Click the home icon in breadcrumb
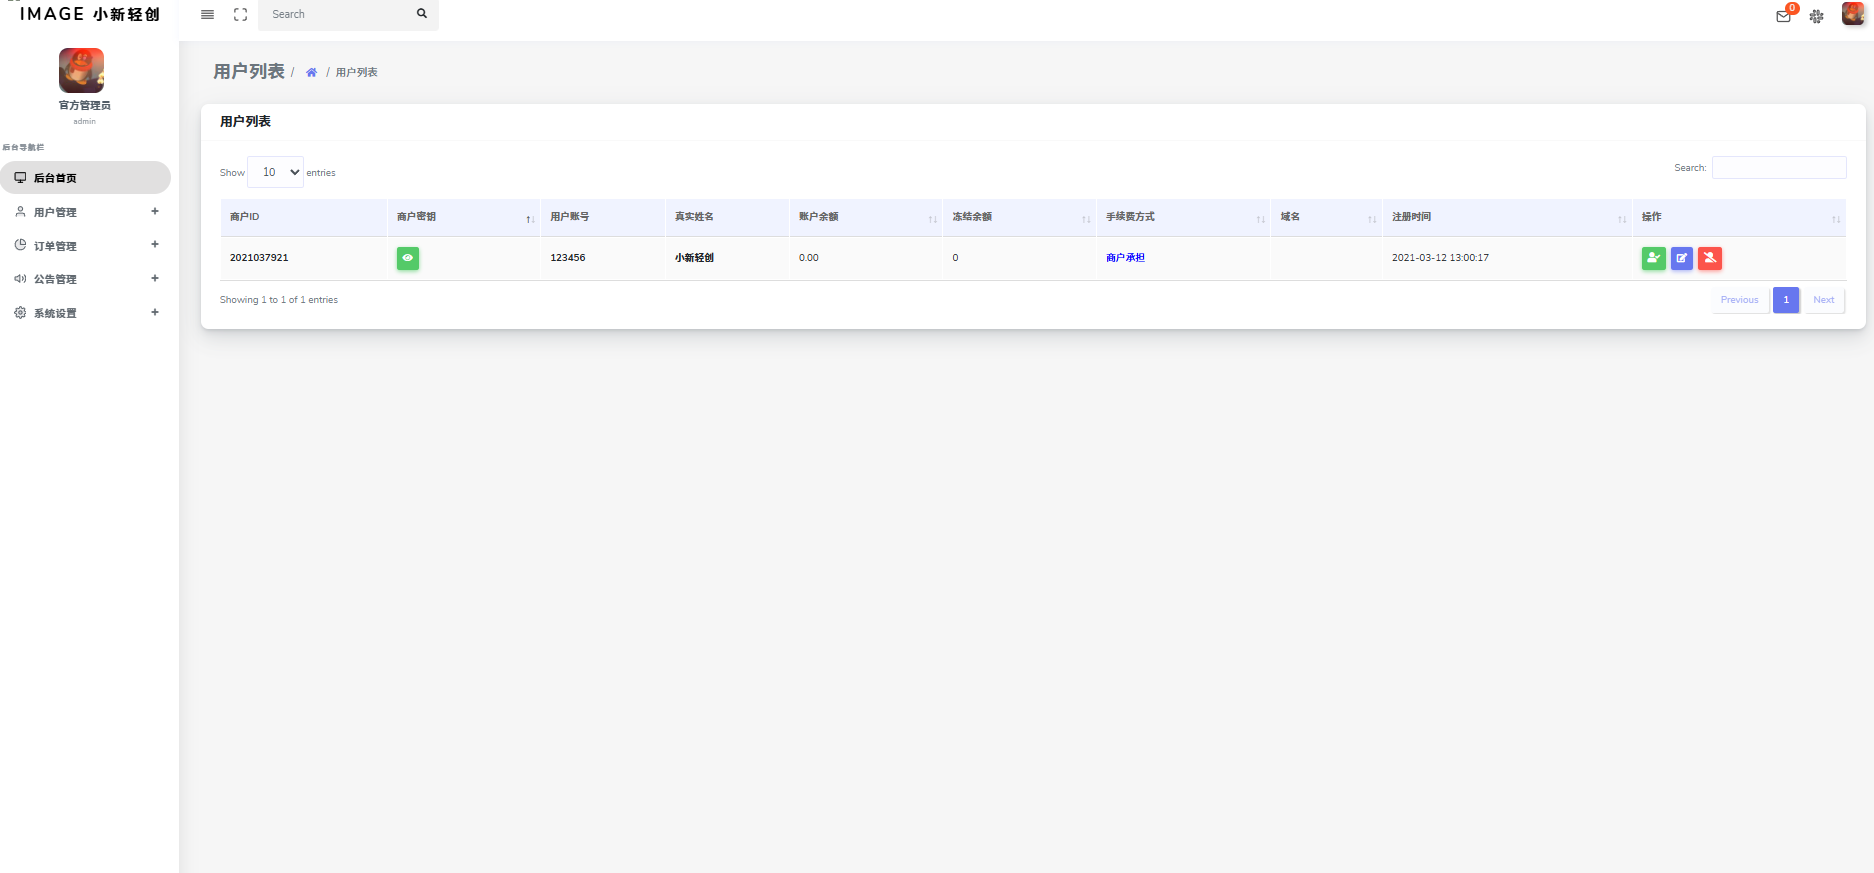Image resolution: width=1874 pixels, height=873 pixels. coord(311,72)
